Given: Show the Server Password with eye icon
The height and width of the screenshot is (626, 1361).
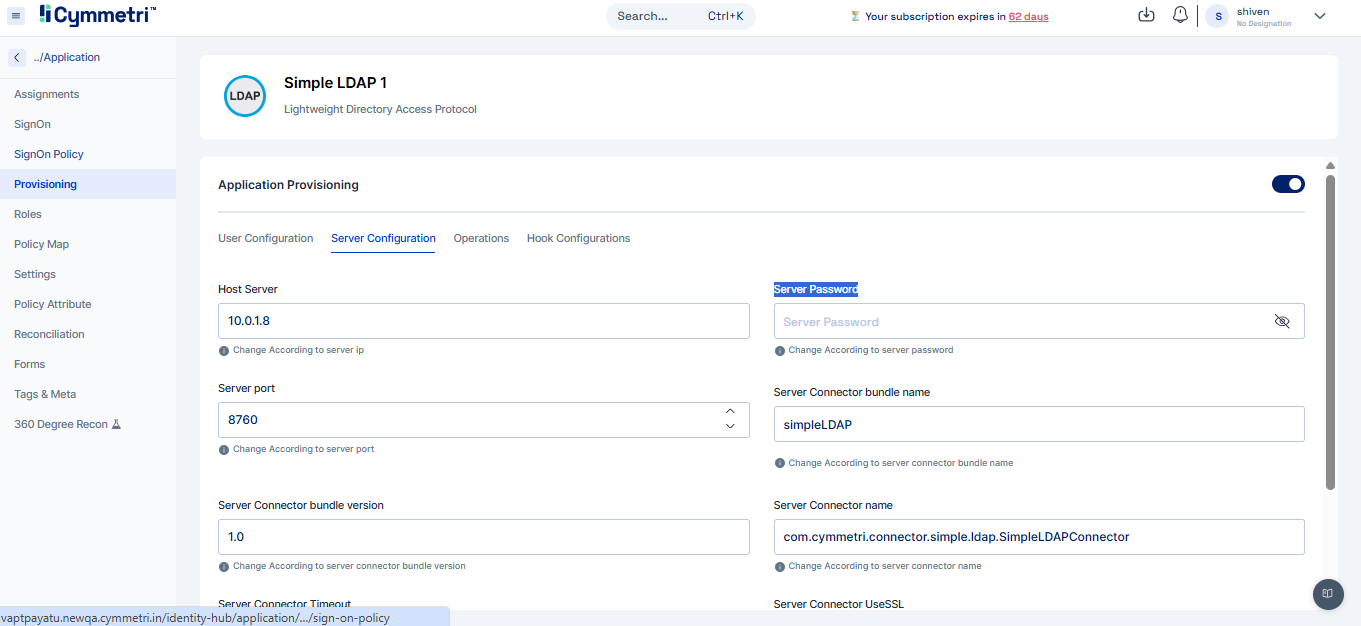Looking at the screenshot, I should [1282, 321].
